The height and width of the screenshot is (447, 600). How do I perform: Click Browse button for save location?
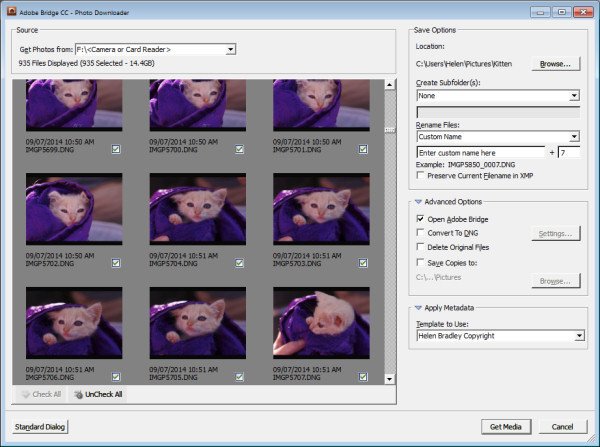[555, 63]
